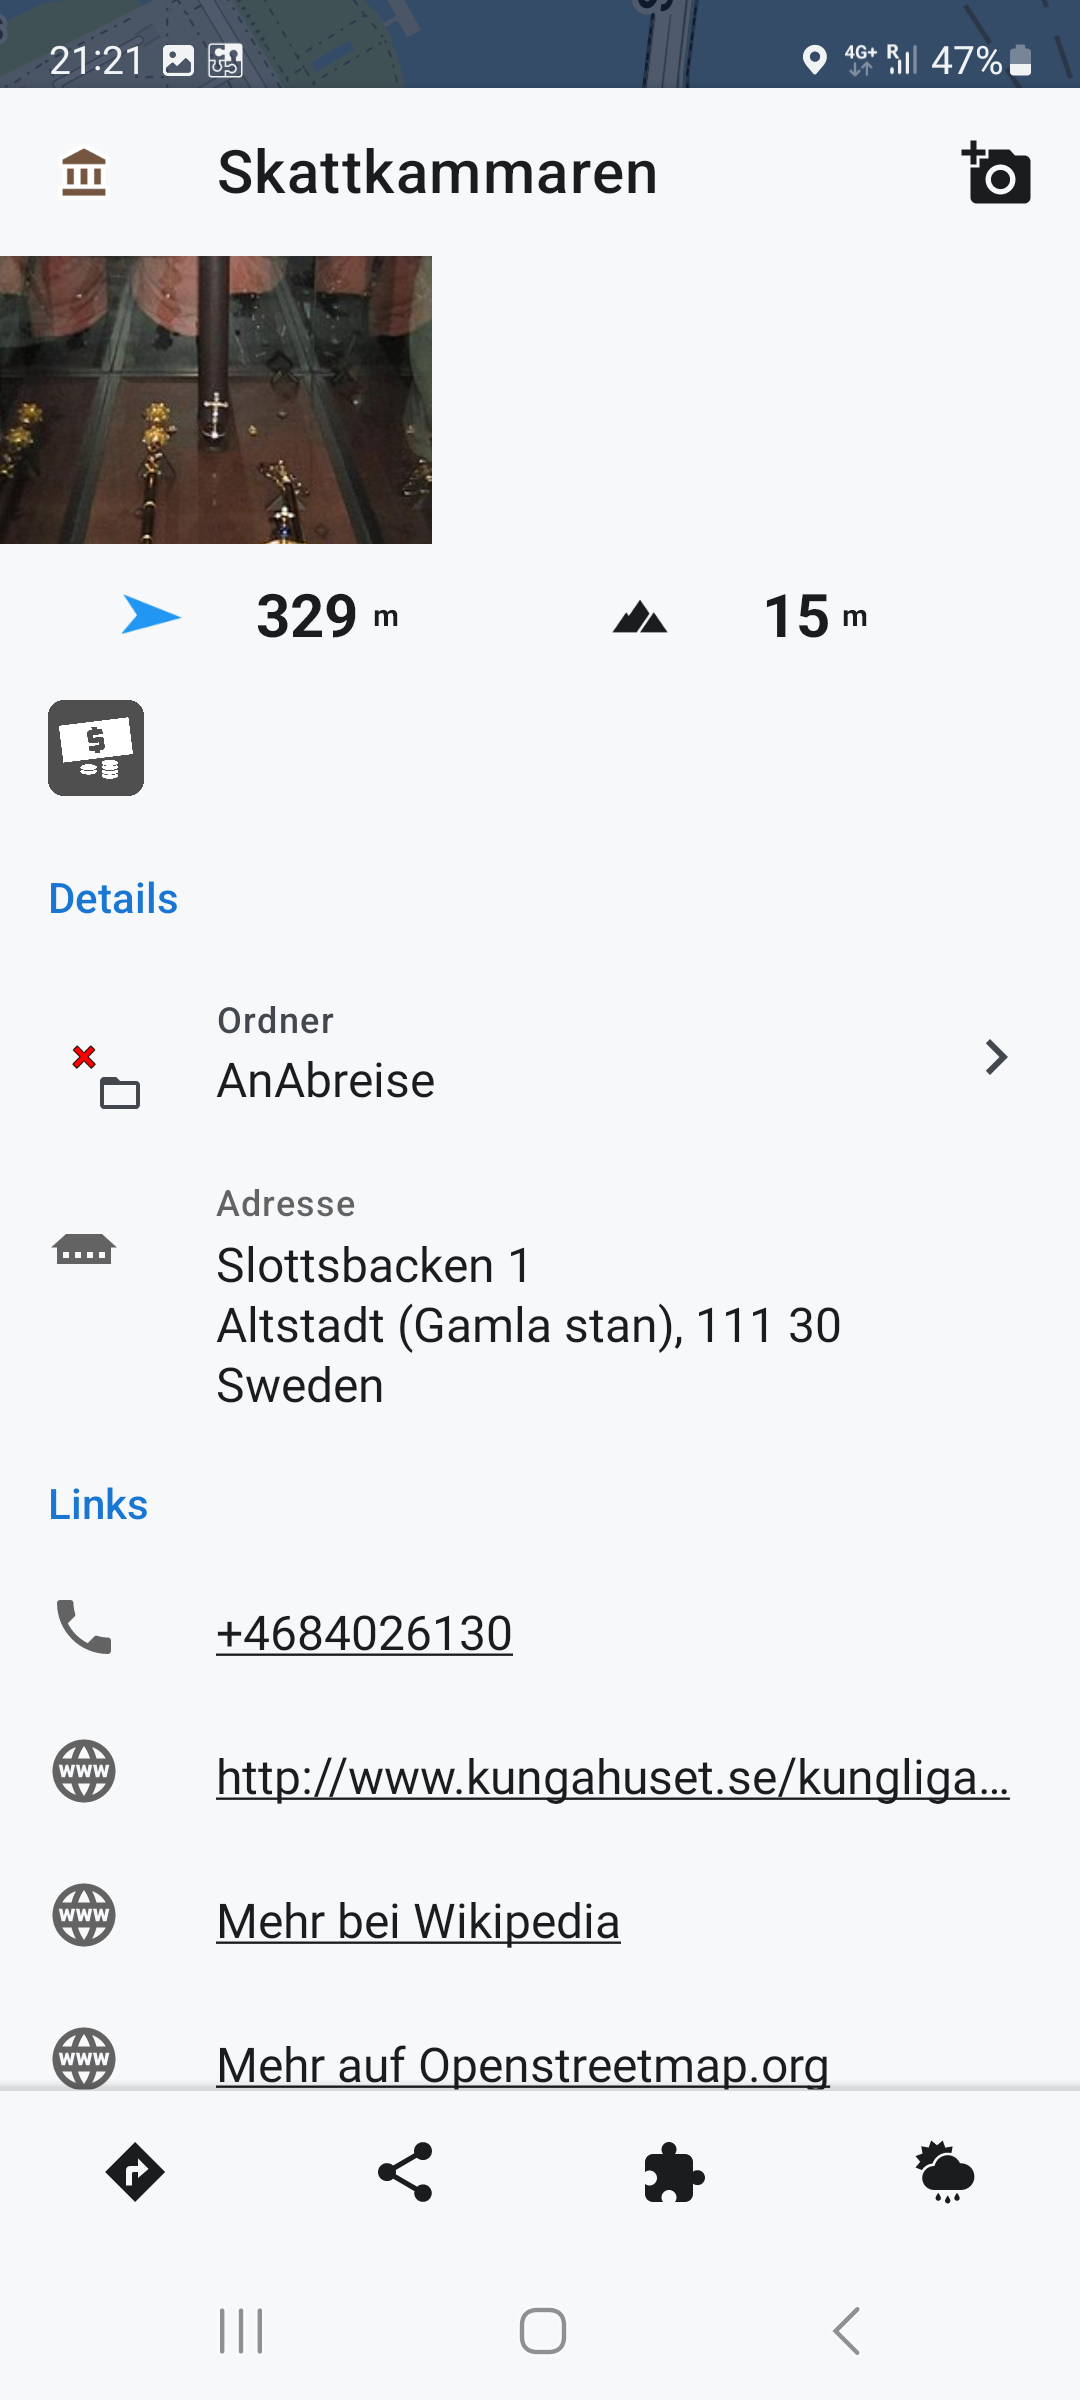Tap the phone handset icon
1080x2400 pixels.
[x=84, y=1627]
